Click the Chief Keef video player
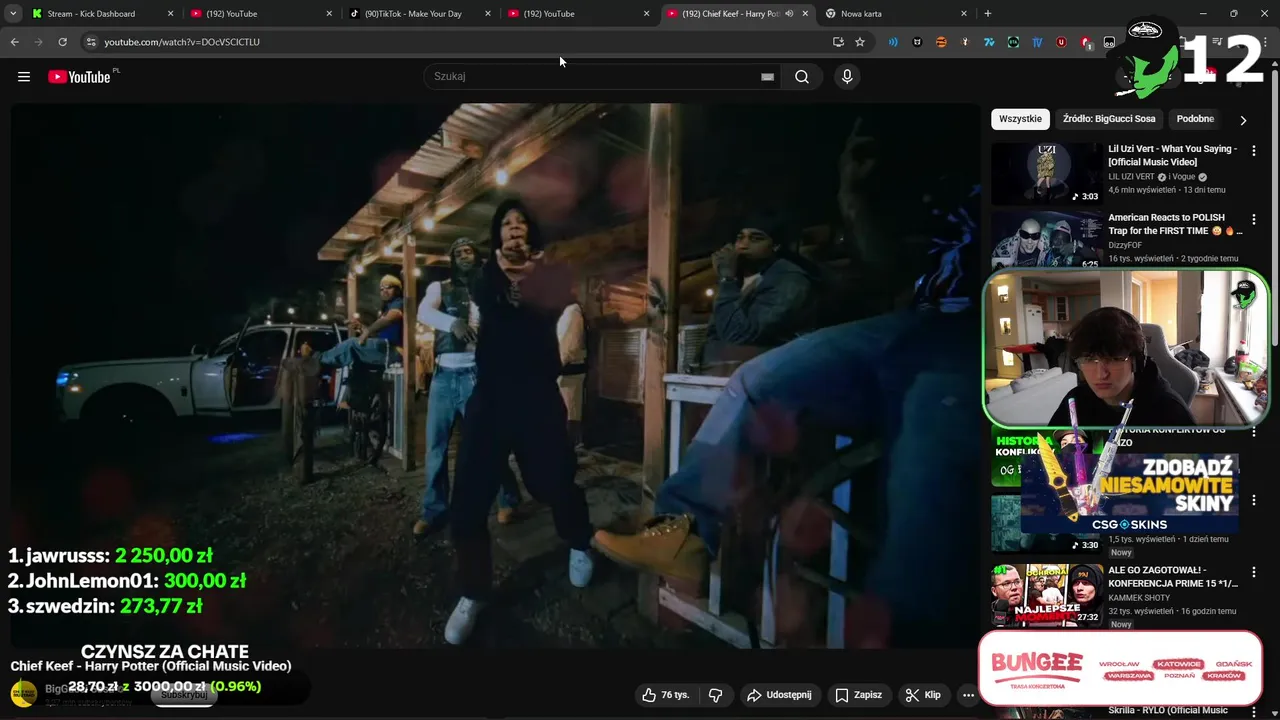1280x720 pixels. 495,375
